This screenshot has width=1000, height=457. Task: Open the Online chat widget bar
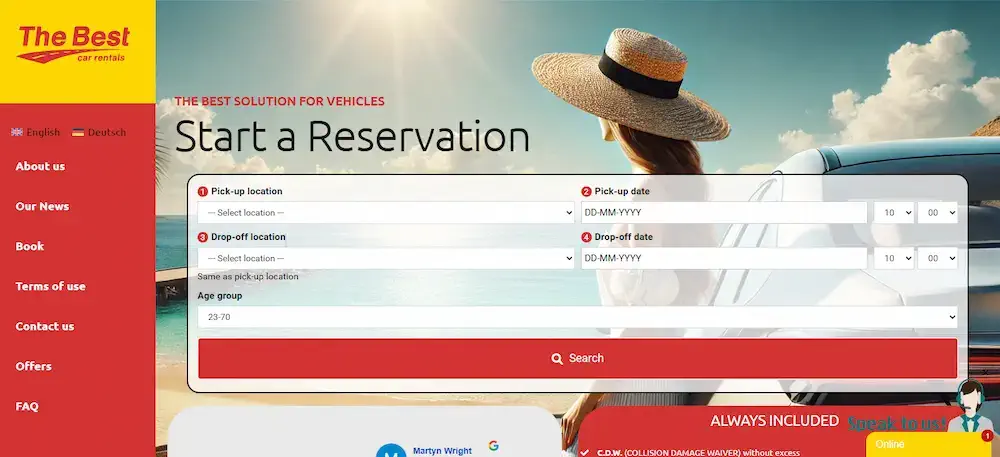tap(925, 444)
